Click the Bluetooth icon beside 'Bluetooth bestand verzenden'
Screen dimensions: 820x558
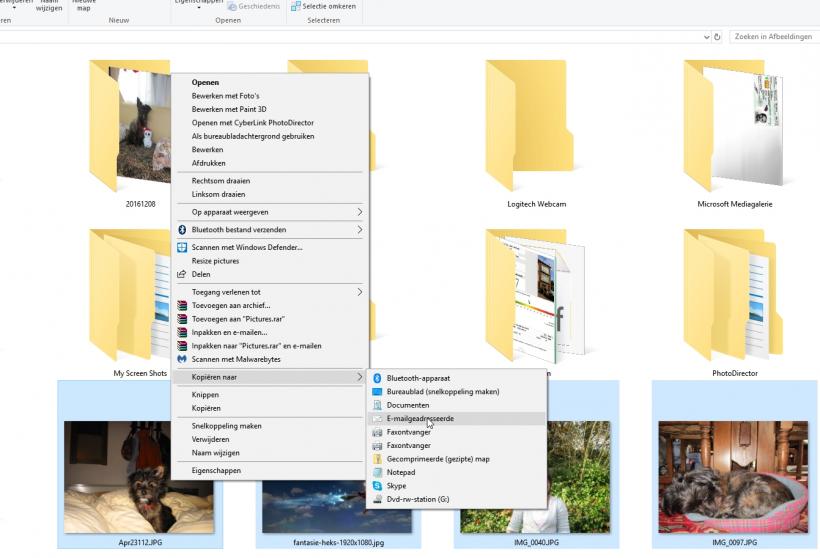tap(182, 230)
